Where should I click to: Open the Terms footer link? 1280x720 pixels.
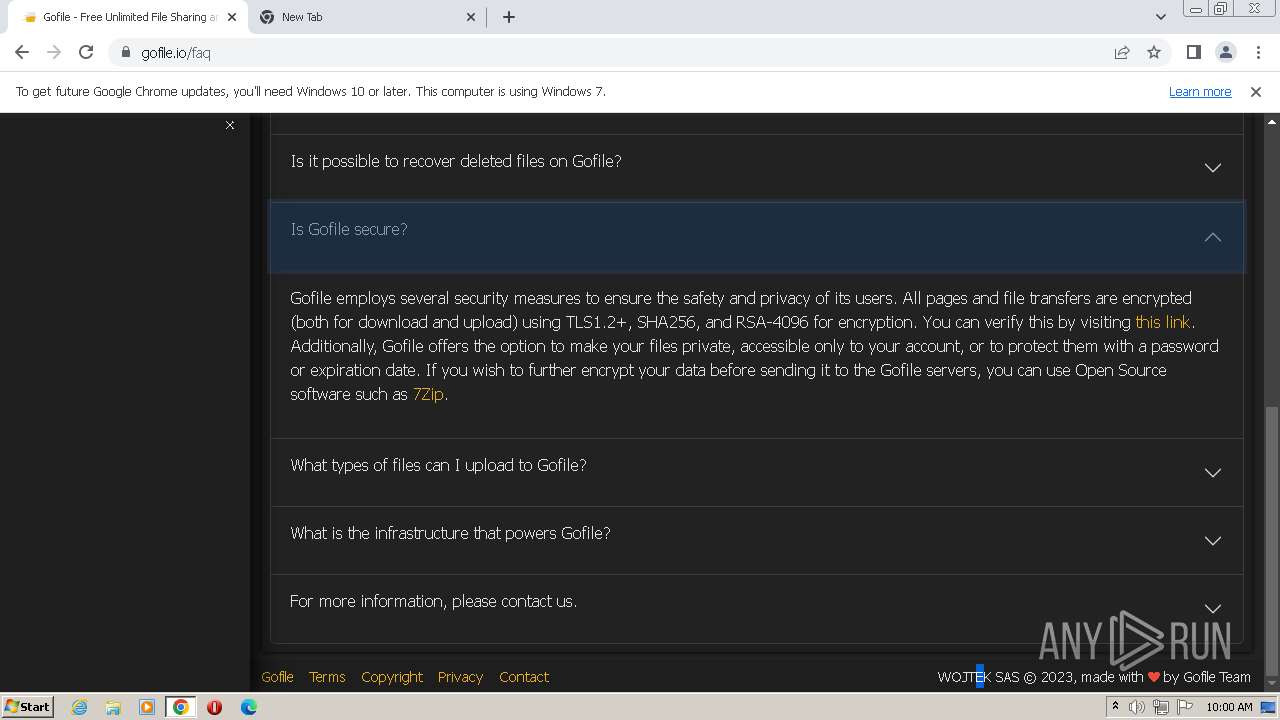(327, 677)
